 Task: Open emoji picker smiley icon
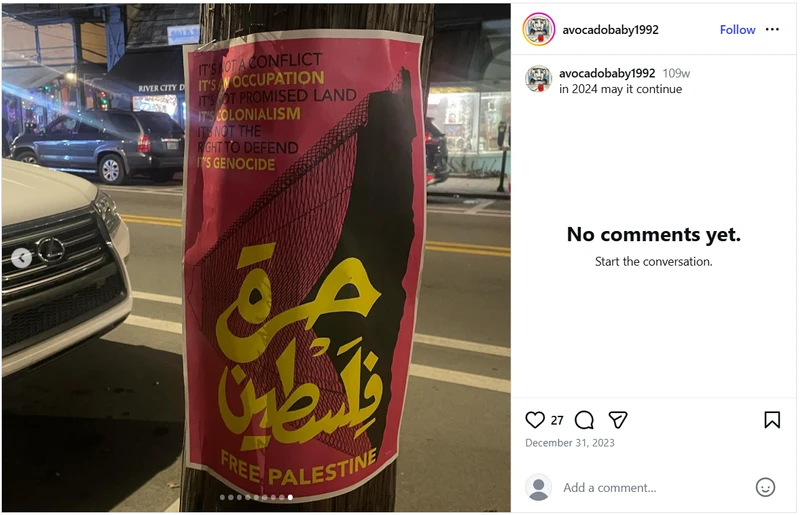(x=765, y=487)
